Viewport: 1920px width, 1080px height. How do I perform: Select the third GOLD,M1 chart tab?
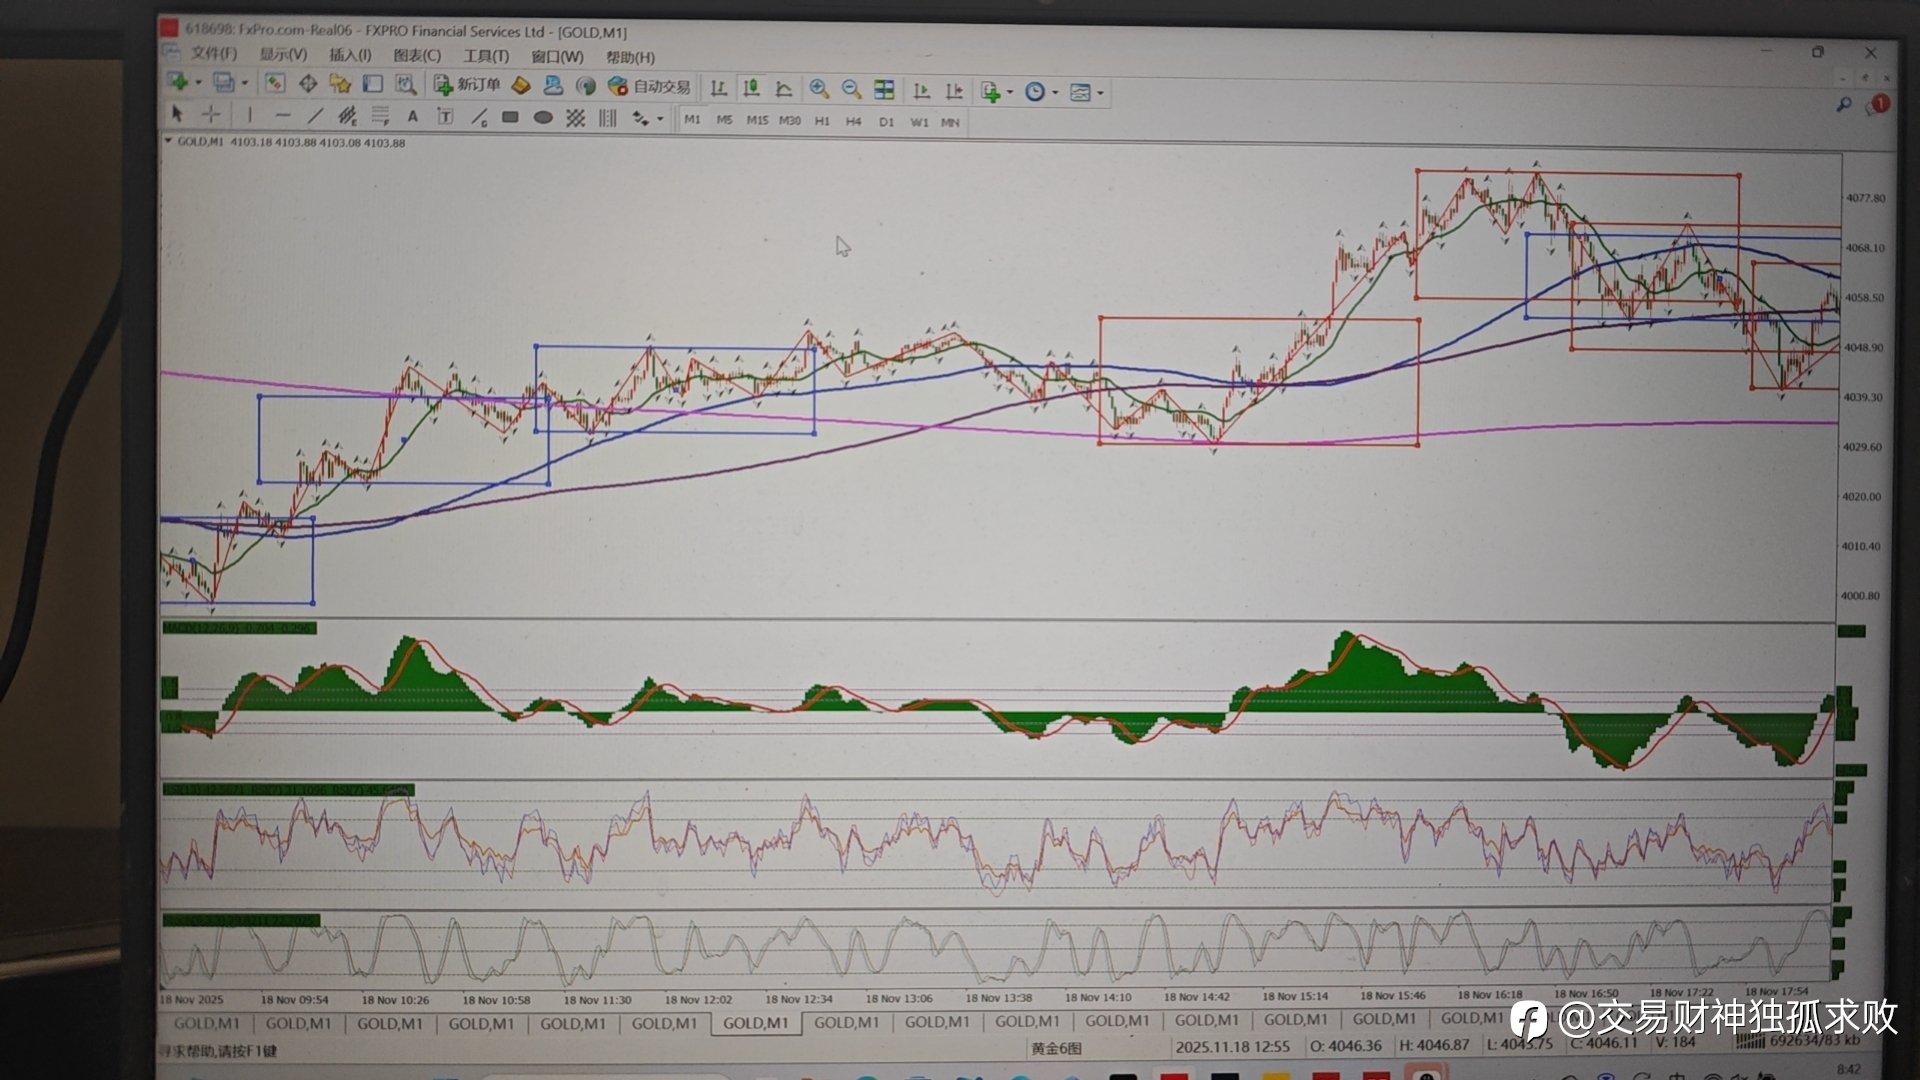(390, 1023)
